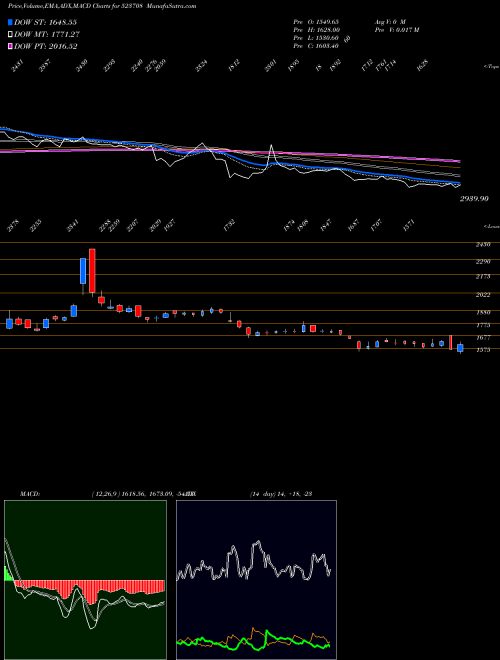Click the 'Pre H: 1628.00' high value
500x660 pixels.
pyautogui.click(x=317, y=30)
